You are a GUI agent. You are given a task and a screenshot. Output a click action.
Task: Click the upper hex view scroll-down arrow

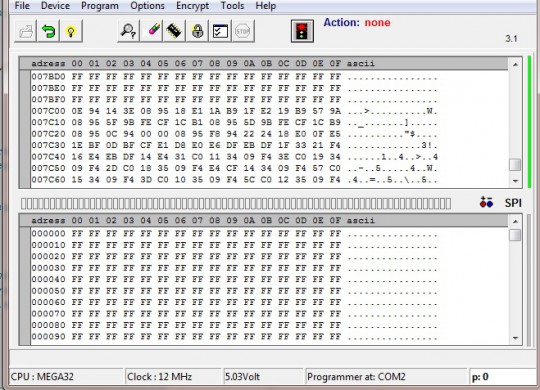(x=515, y=181)
